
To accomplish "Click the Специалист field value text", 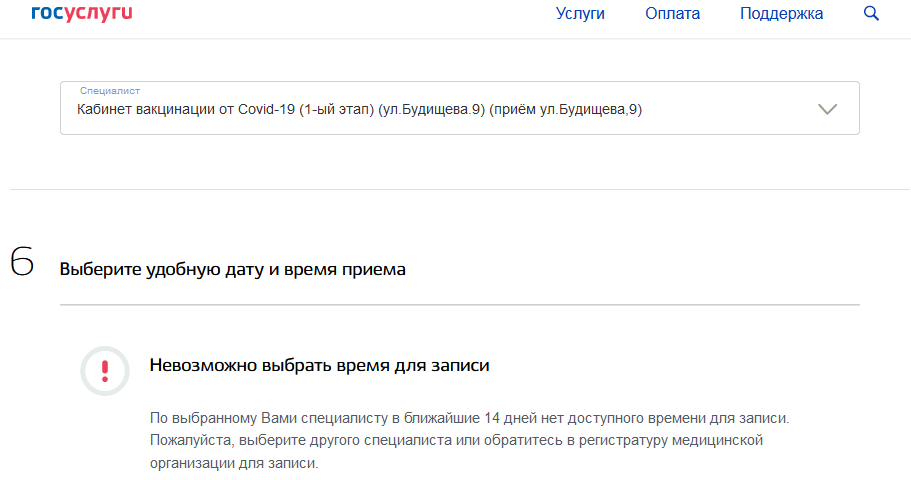I will coord(359,109).
